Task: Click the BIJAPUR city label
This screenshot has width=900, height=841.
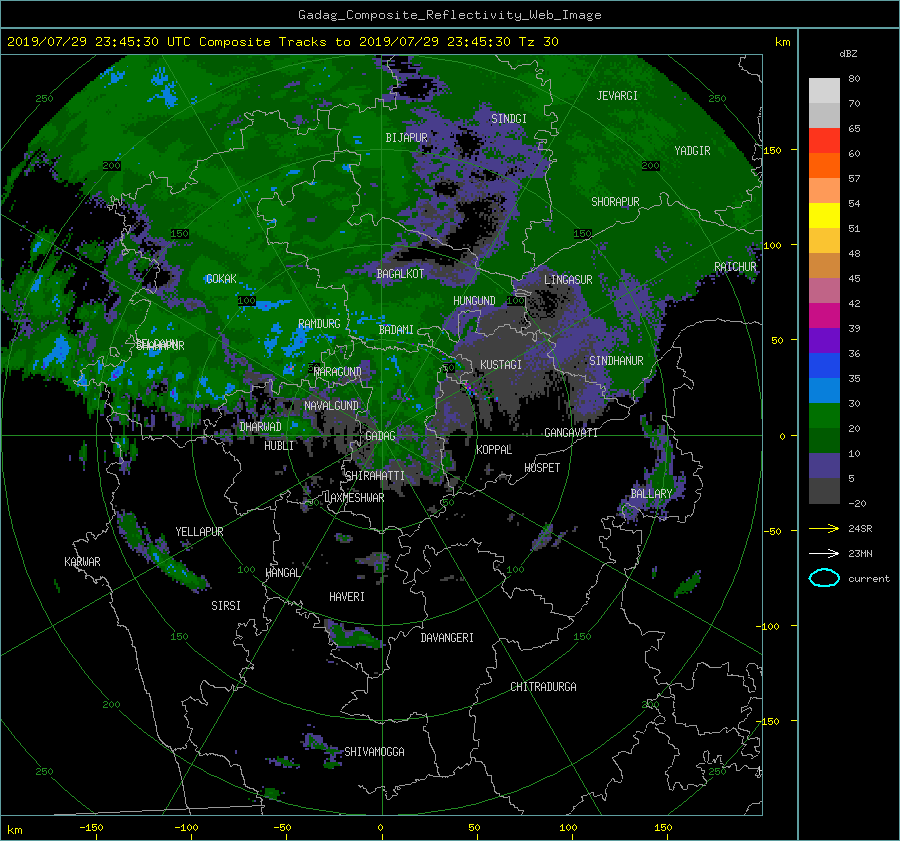Action: pos(406,138)
